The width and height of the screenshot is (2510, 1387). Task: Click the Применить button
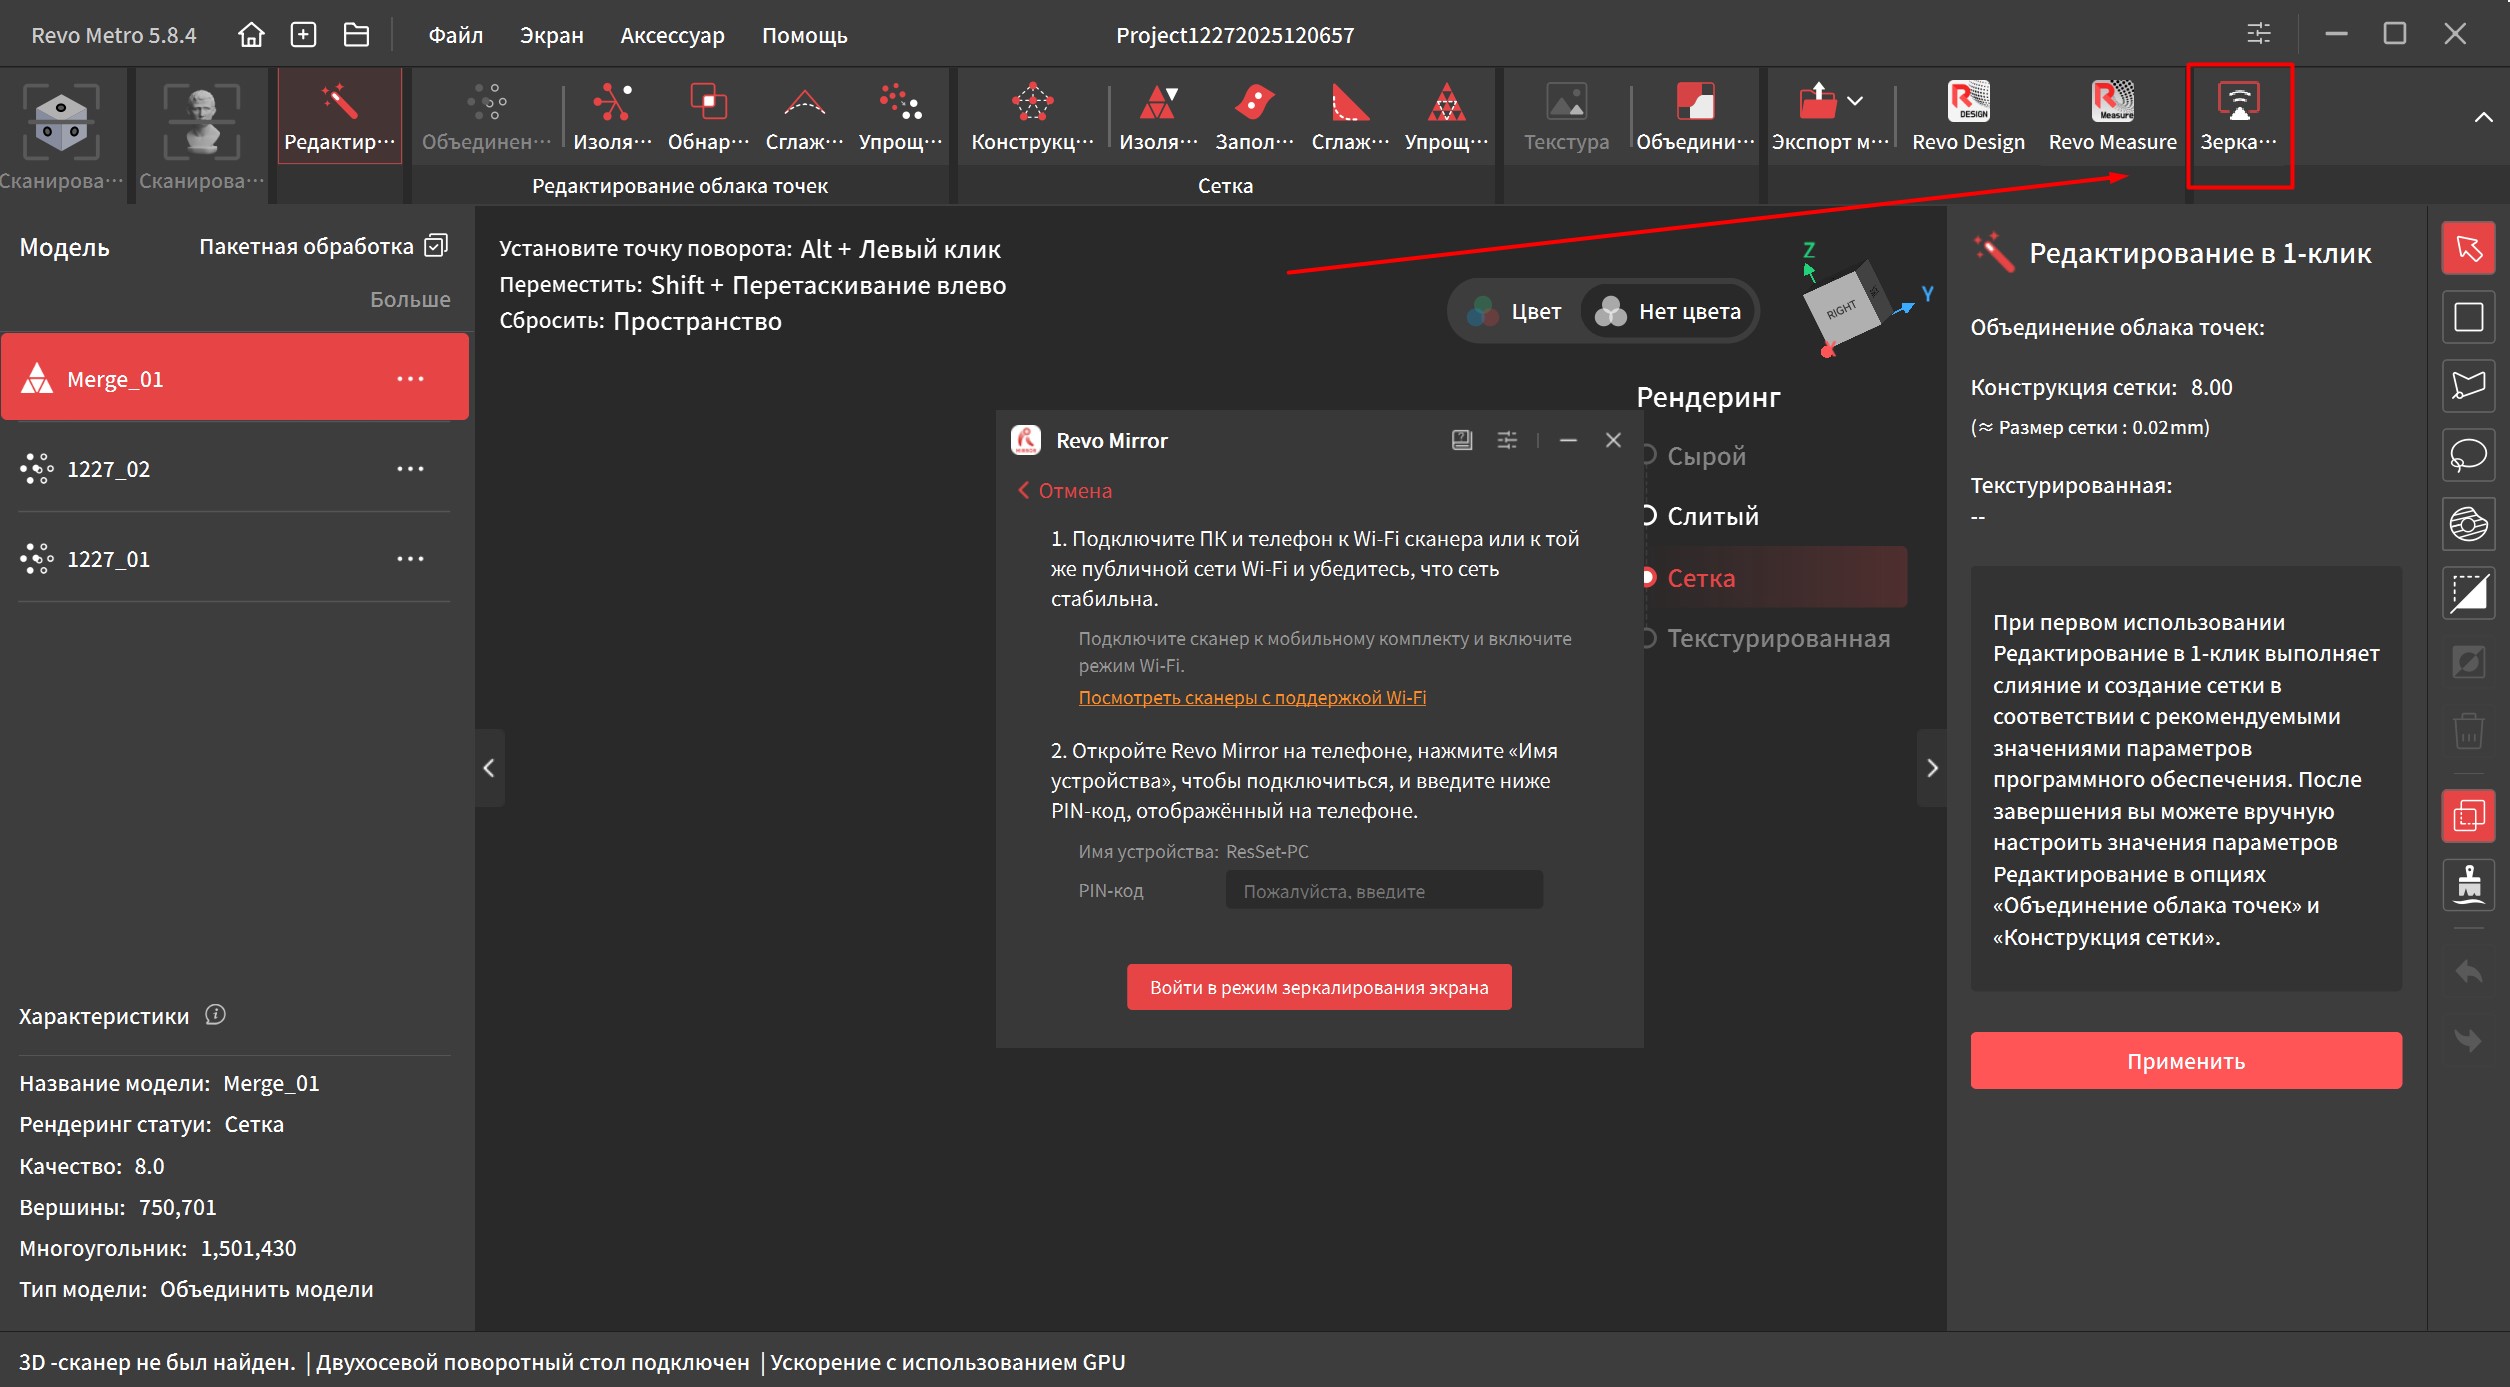[x=2185, y=1061]
